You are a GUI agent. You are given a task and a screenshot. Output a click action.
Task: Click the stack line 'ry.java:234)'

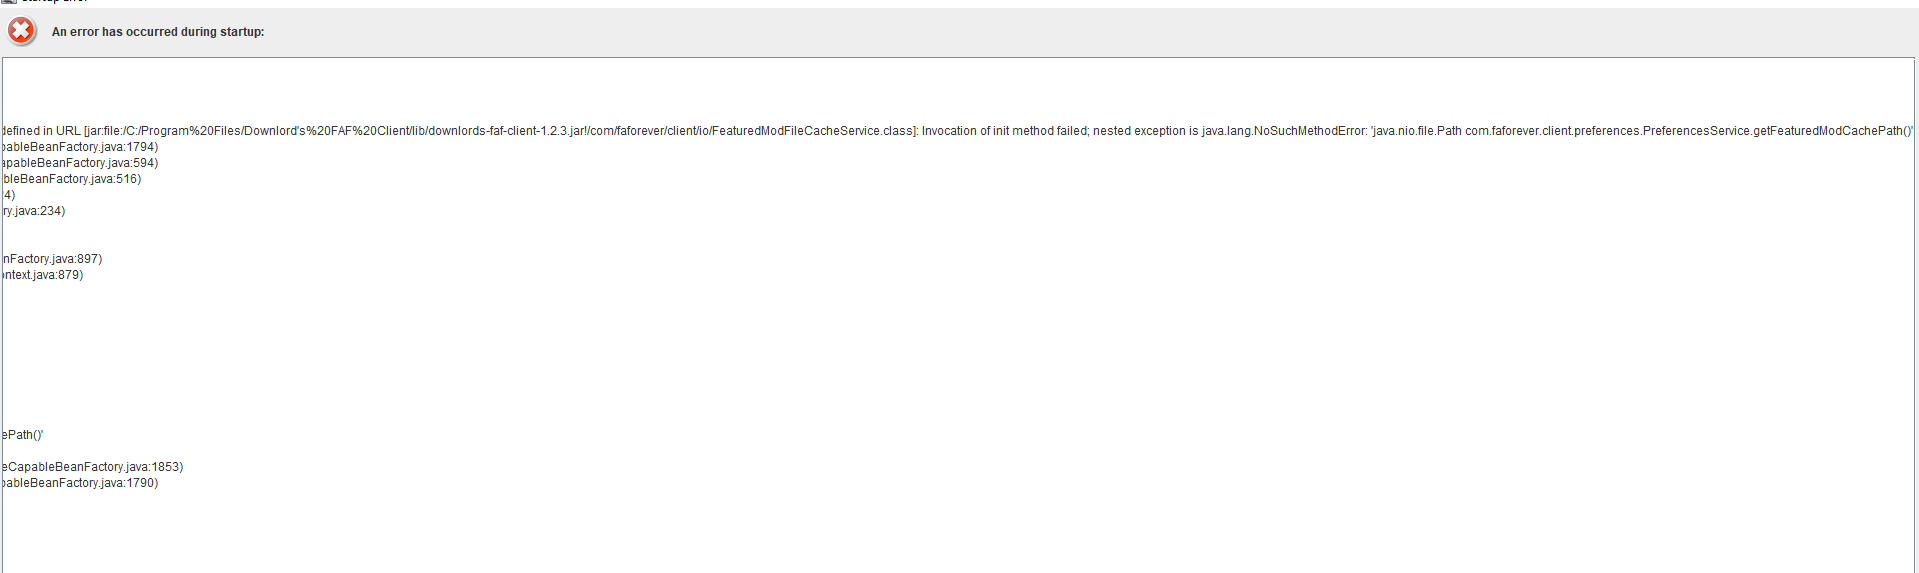pyautogui.click(x=34, y=211)
